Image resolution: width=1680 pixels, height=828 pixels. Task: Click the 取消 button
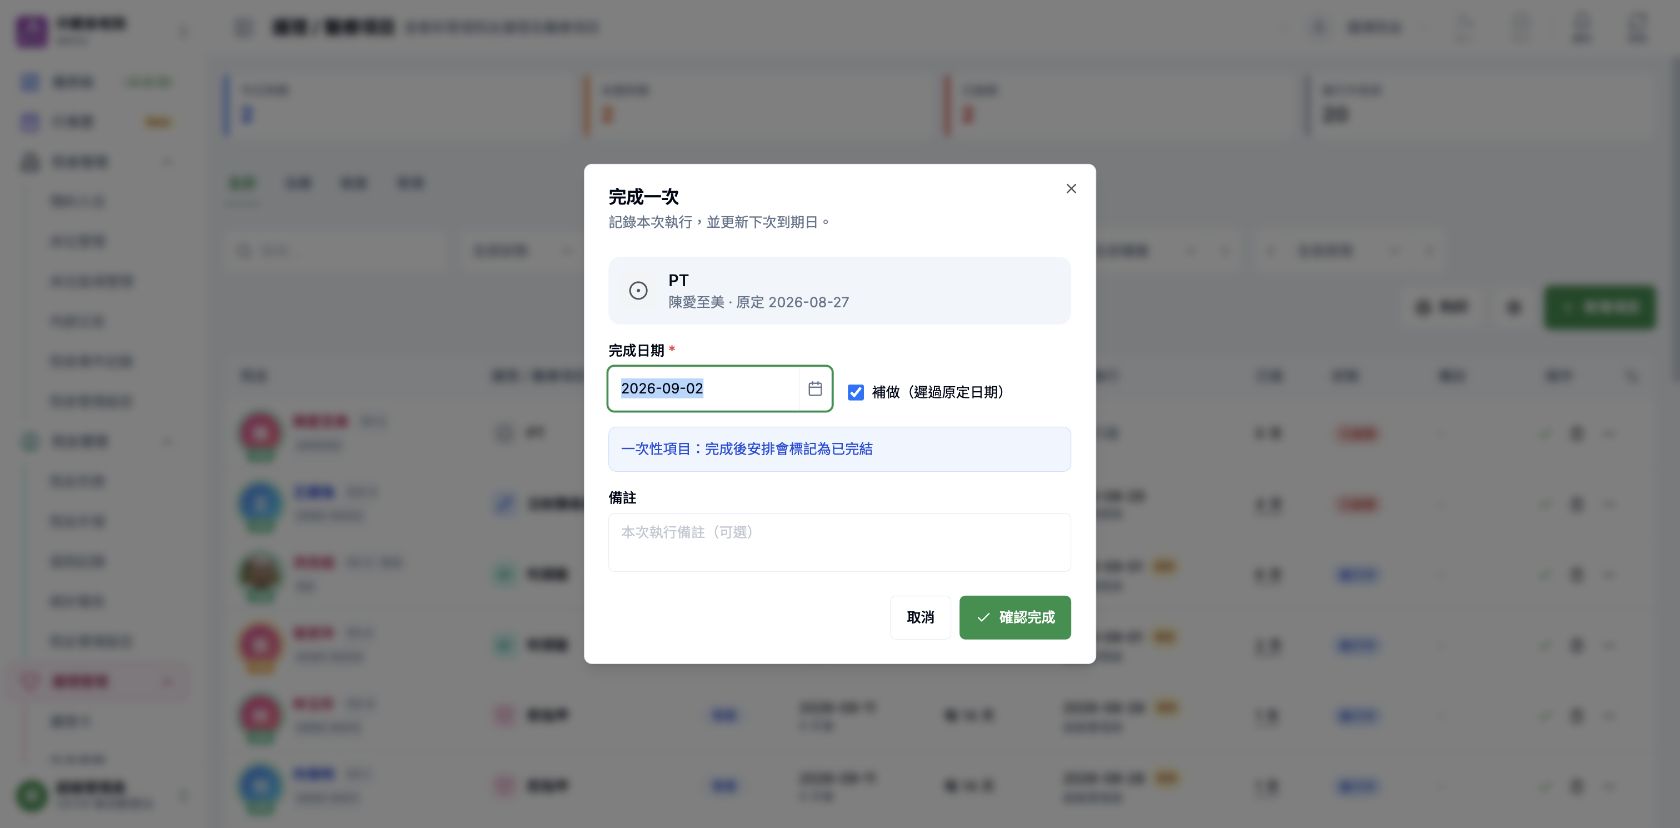click(920, 617)
